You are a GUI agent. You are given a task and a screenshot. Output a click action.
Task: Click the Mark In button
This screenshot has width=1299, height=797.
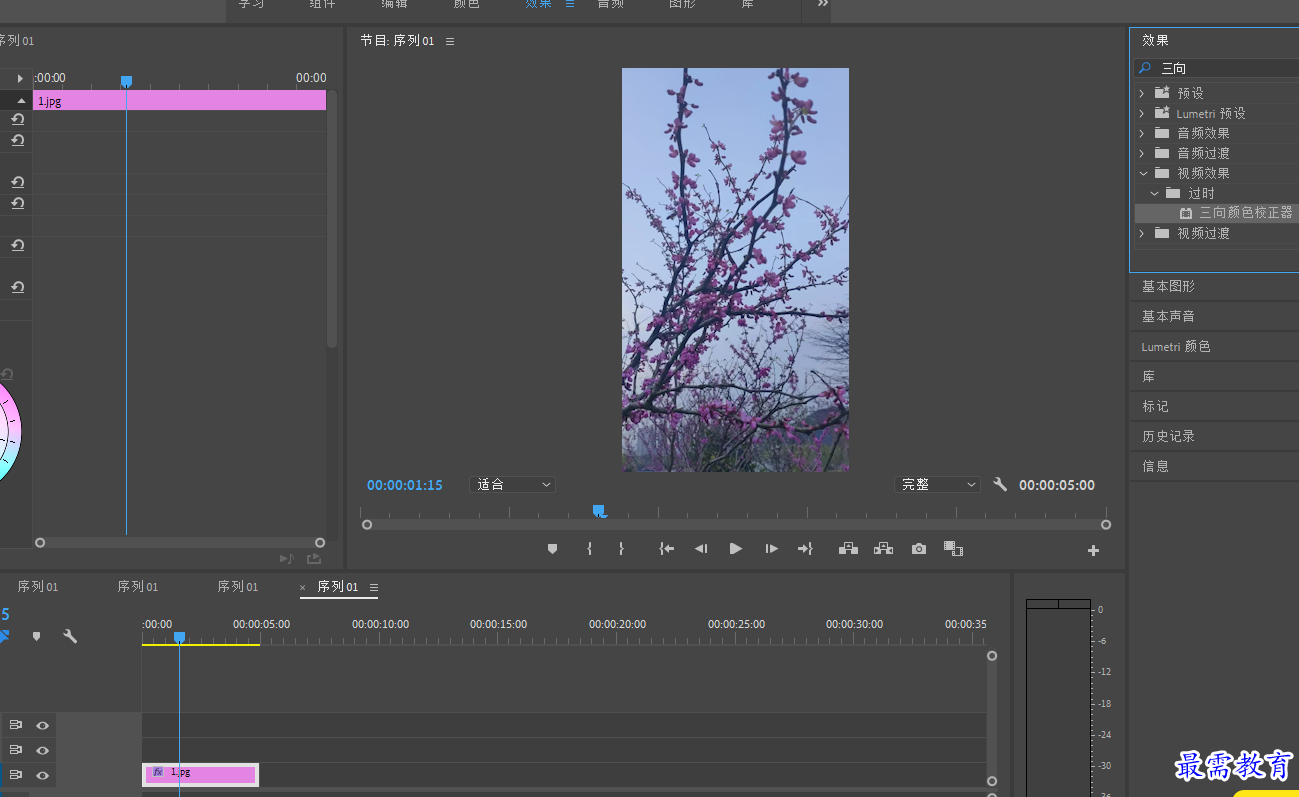click(589, 549)
